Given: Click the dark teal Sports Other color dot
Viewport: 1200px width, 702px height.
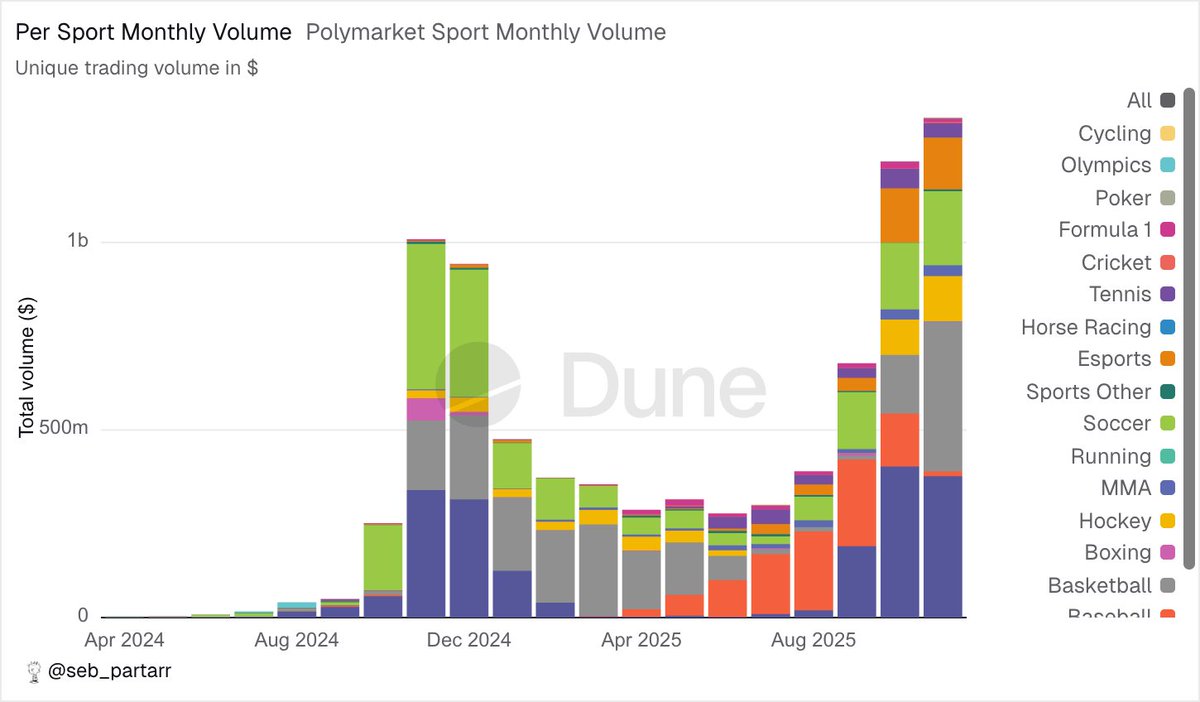Looking at the screenshot, I should 1168,392.
